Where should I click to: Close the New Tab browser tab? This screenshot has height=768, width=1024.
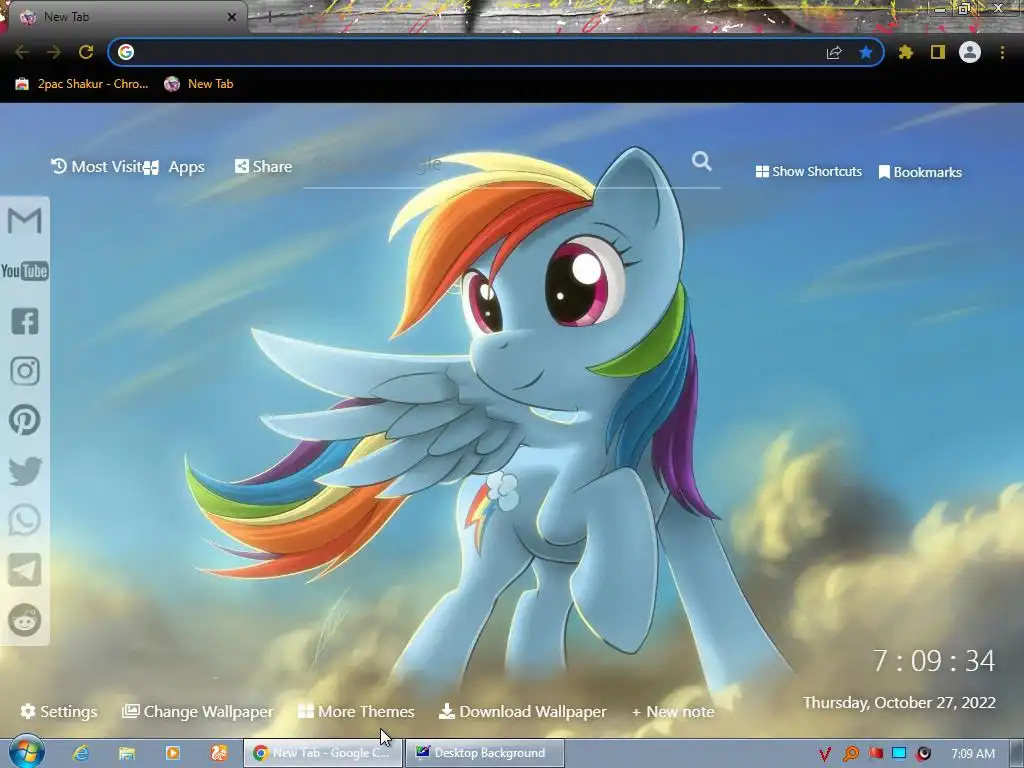pyautogui.click(x=232, y=17)
